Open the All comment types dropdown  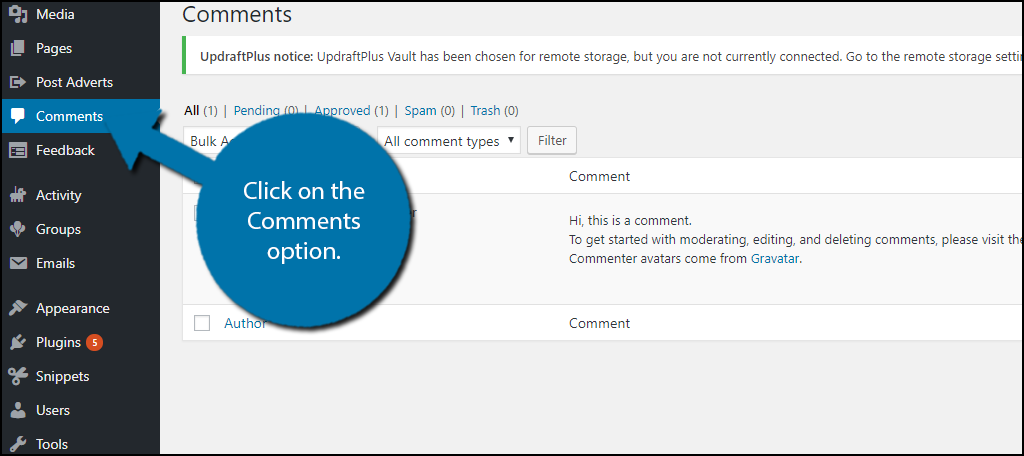[x=449, y=140]
